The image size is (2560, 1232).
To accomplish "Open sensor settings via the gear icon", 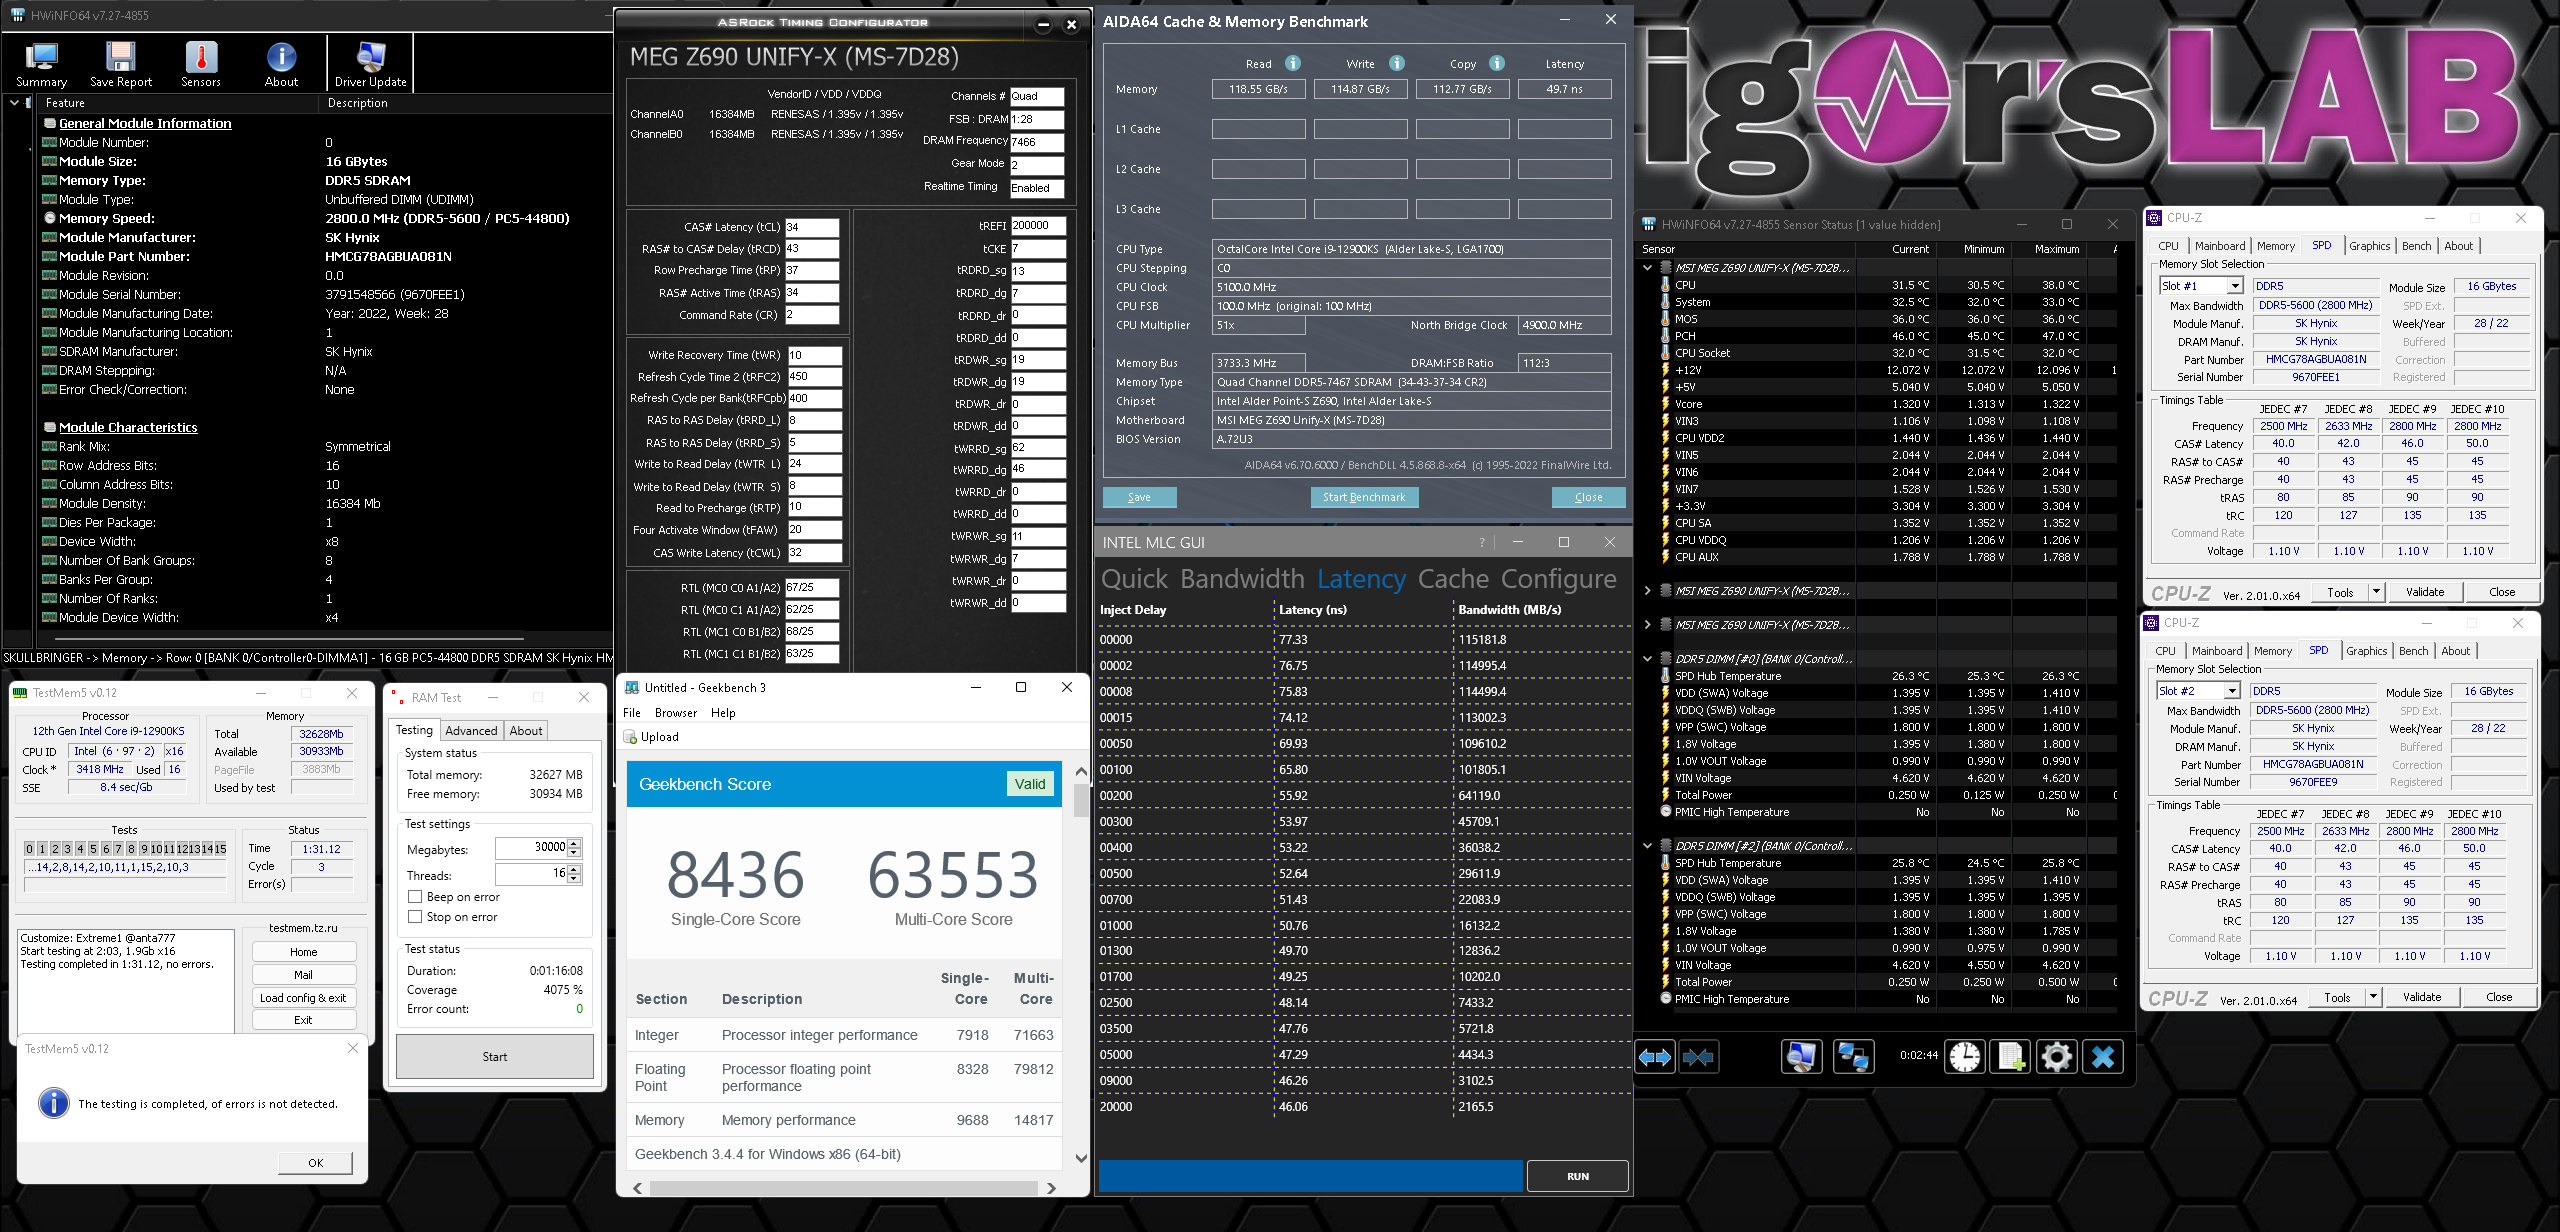I will 2057,1057.
